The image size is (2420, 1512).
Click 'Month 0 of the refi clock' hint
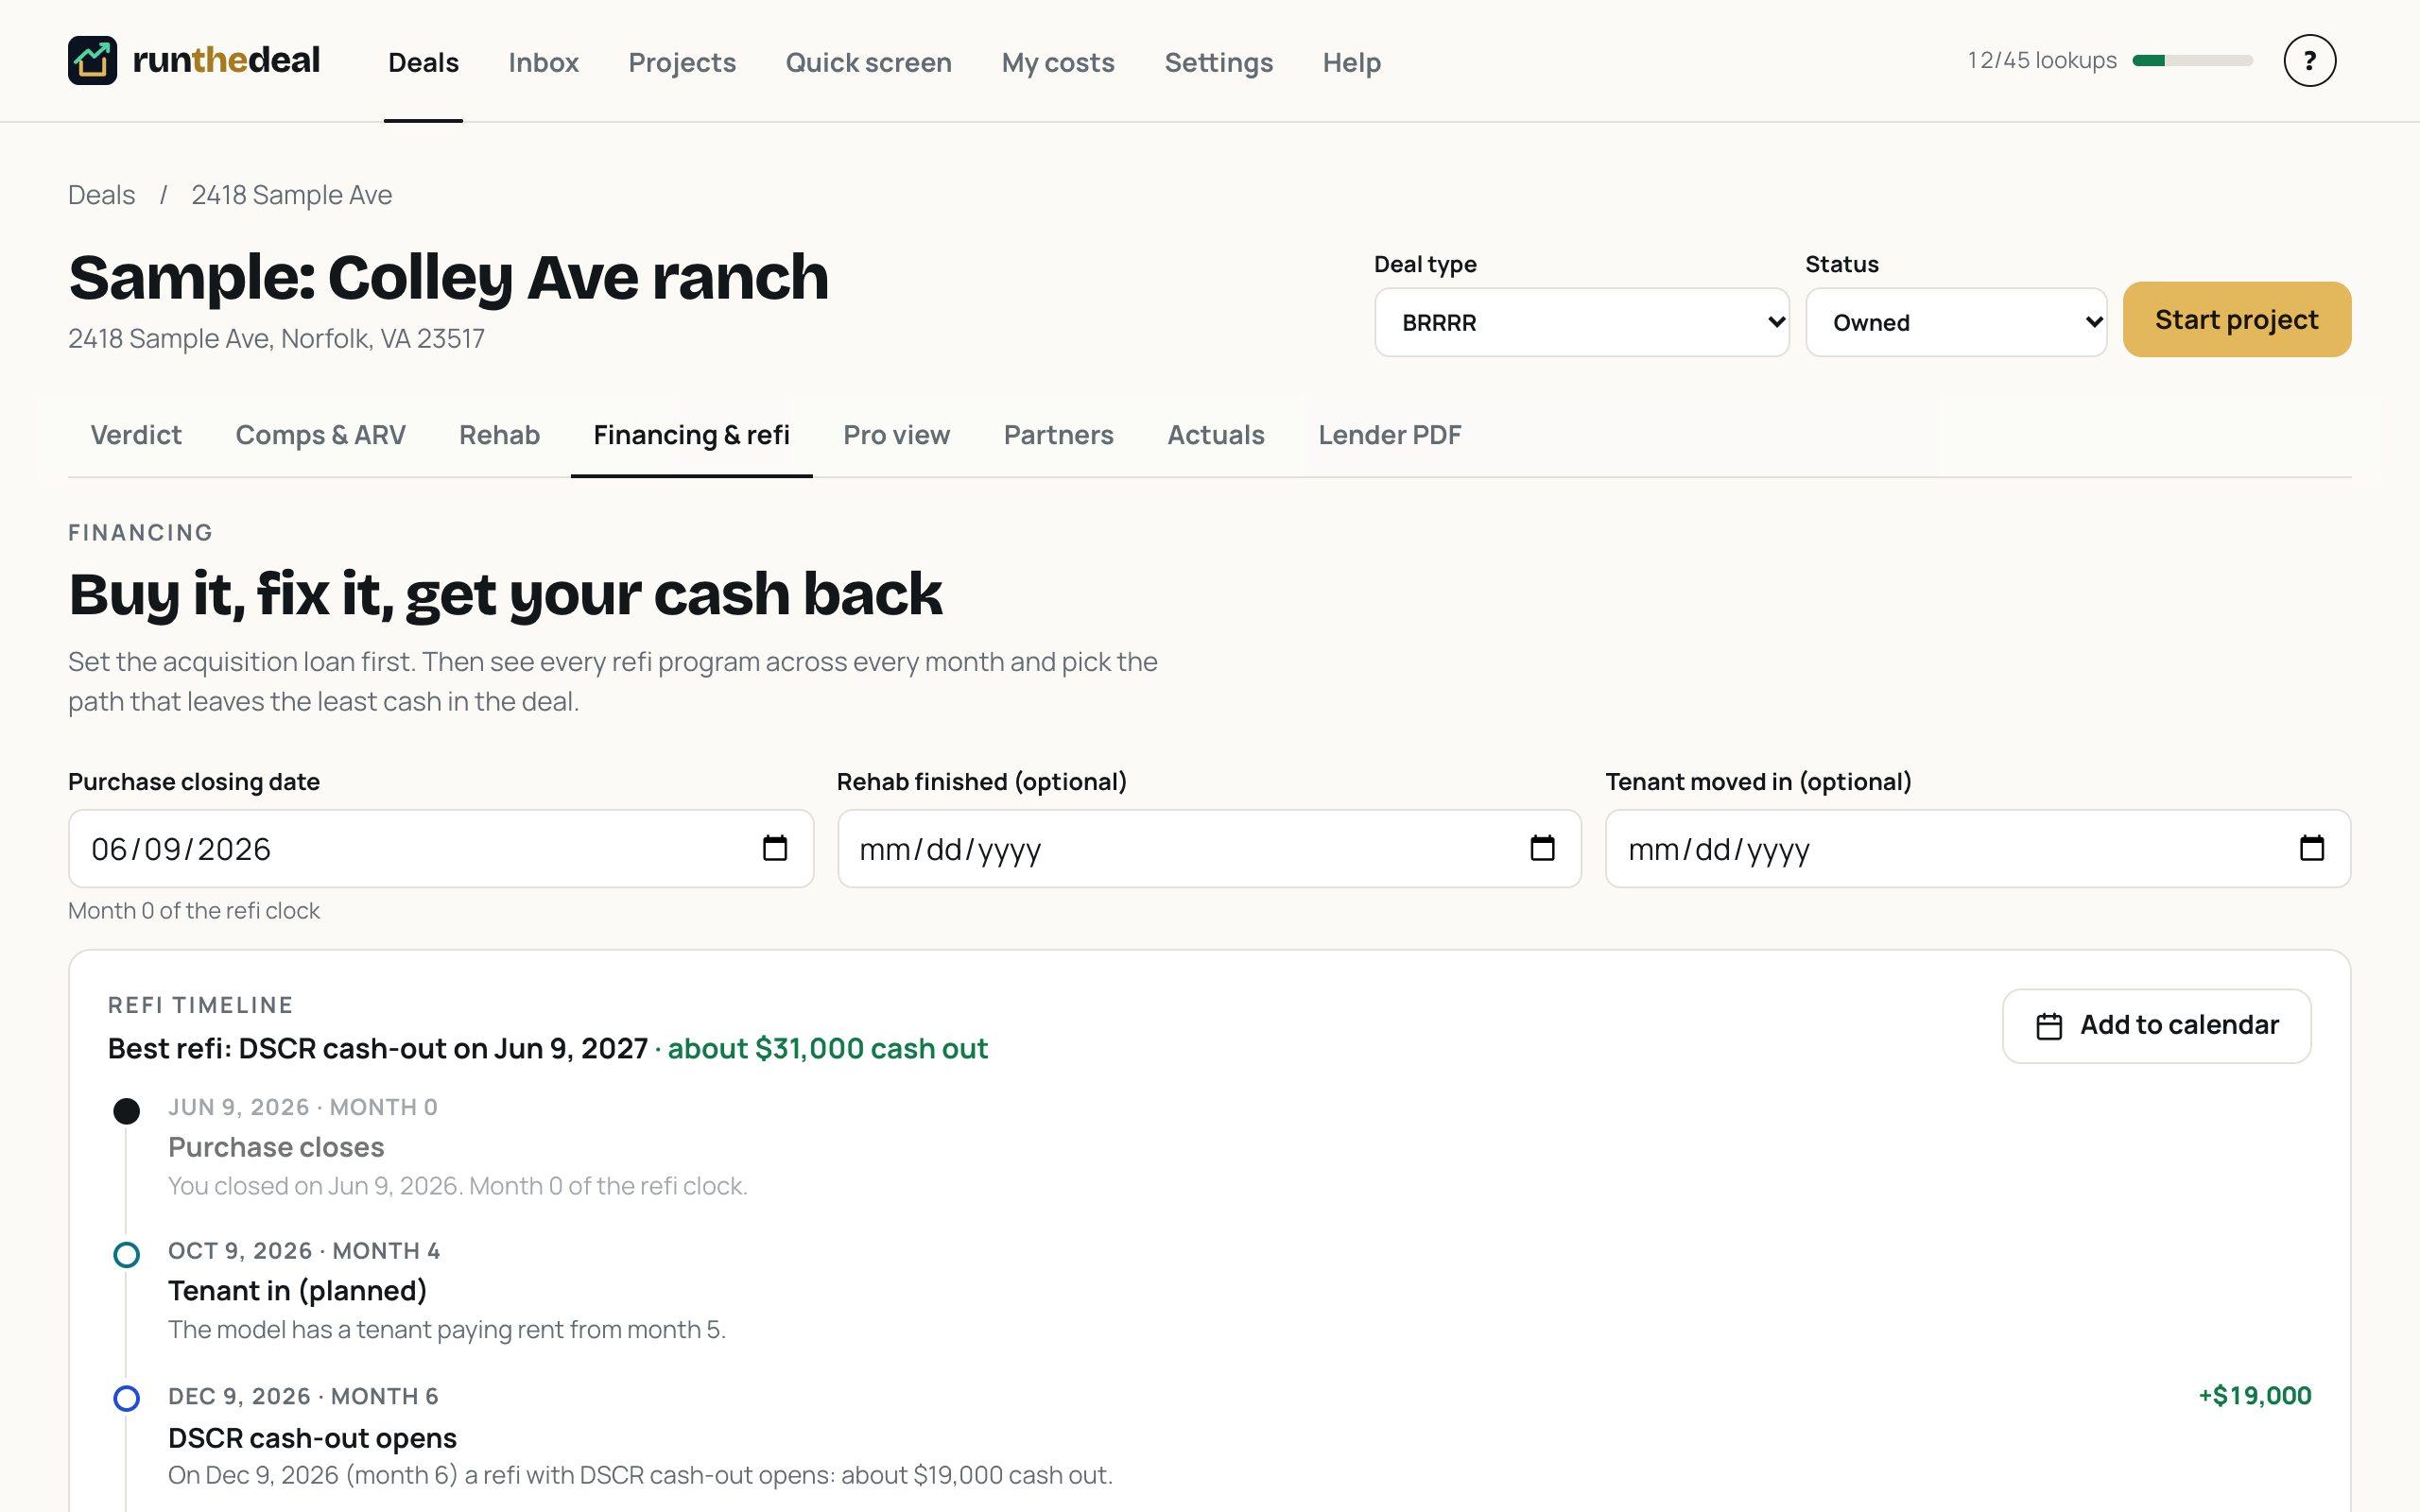point(194,911)
